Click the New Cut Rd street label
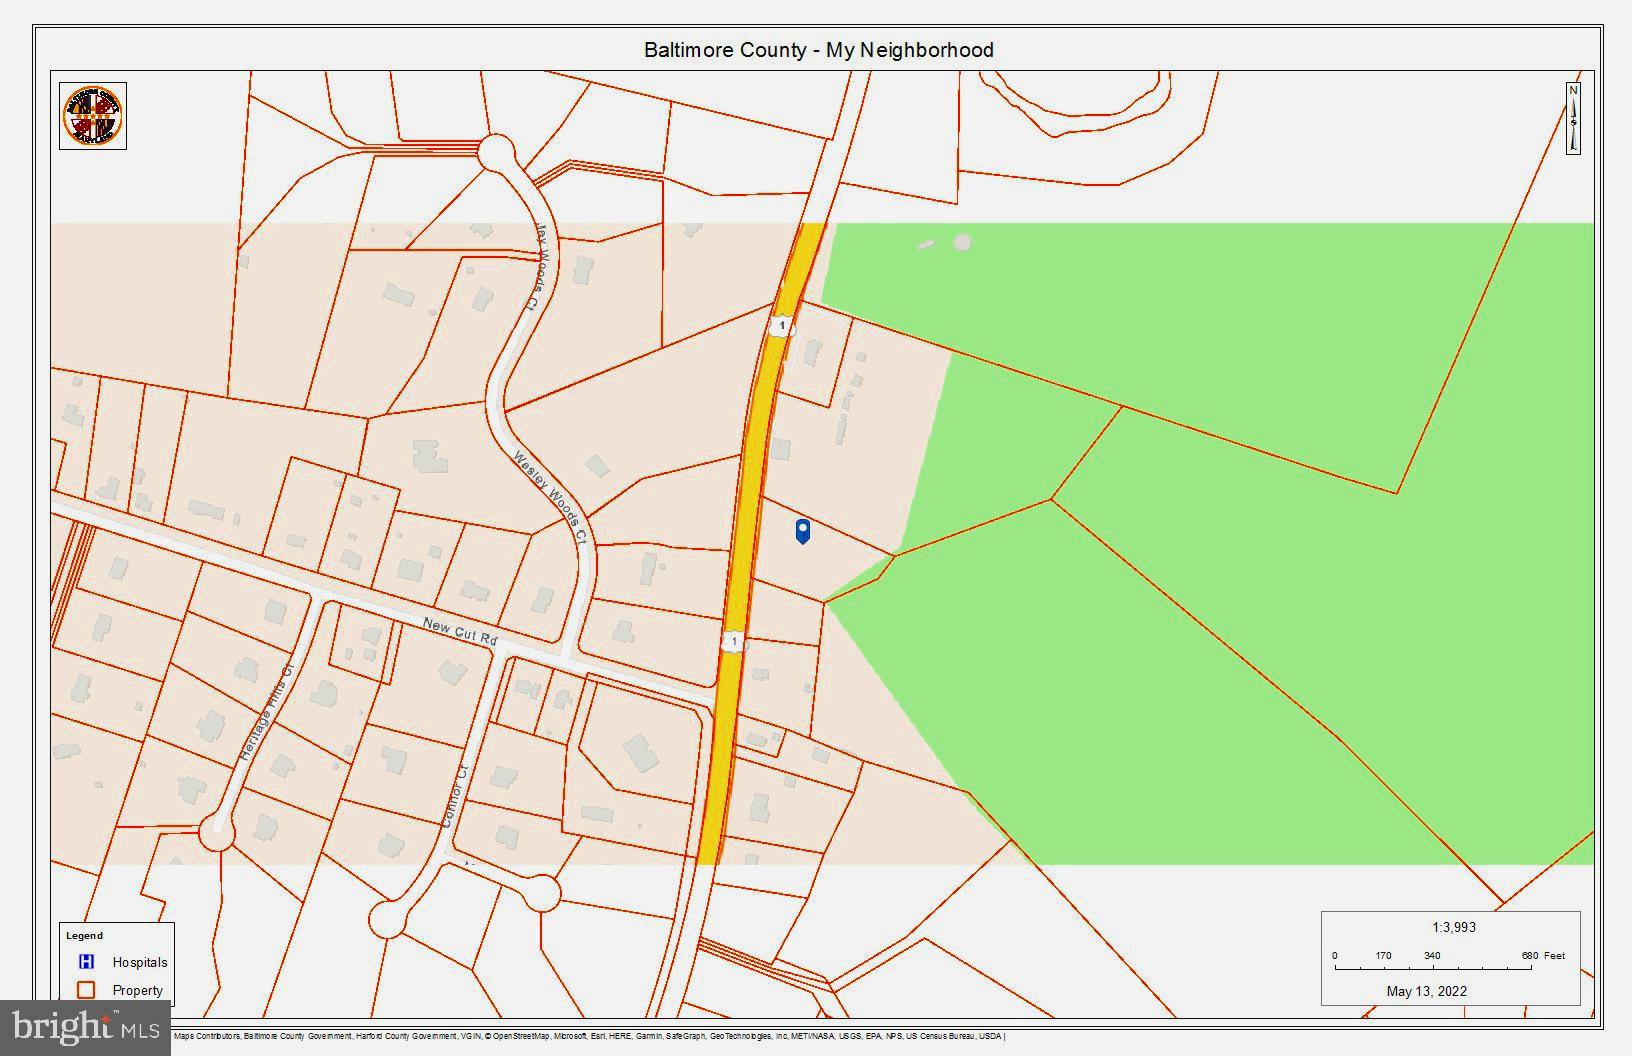The image size is (1632, 1056). [459, 631]
